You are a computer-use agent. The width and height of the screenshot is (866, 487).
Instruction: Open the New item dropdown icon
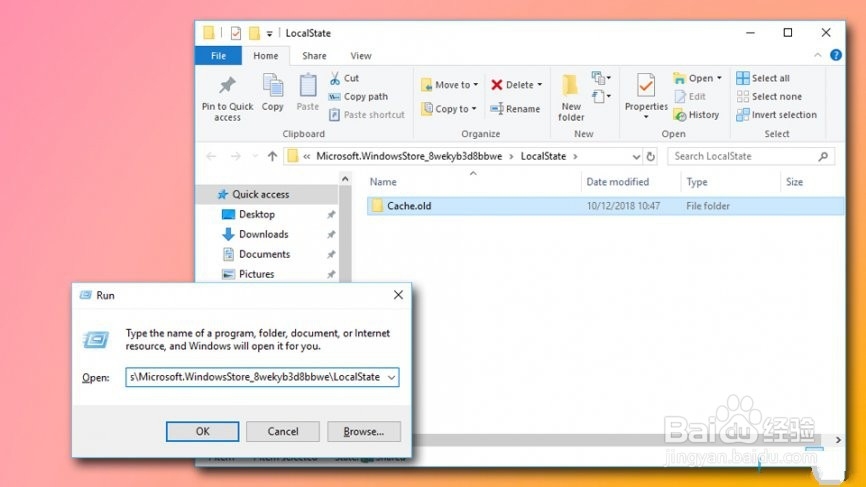pyautogui.click(x=601, y=78)
